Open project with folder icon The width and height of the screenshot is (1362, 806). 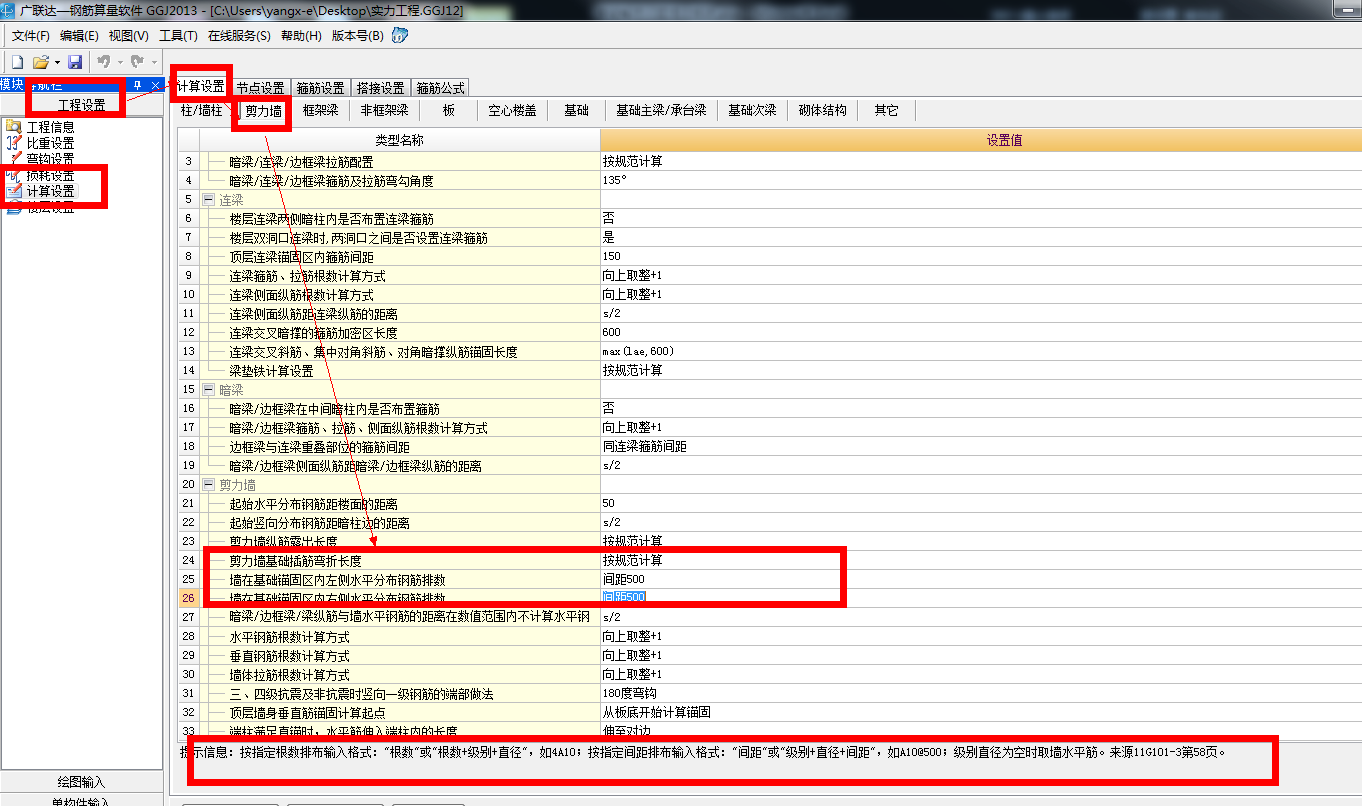pos(41,62)
